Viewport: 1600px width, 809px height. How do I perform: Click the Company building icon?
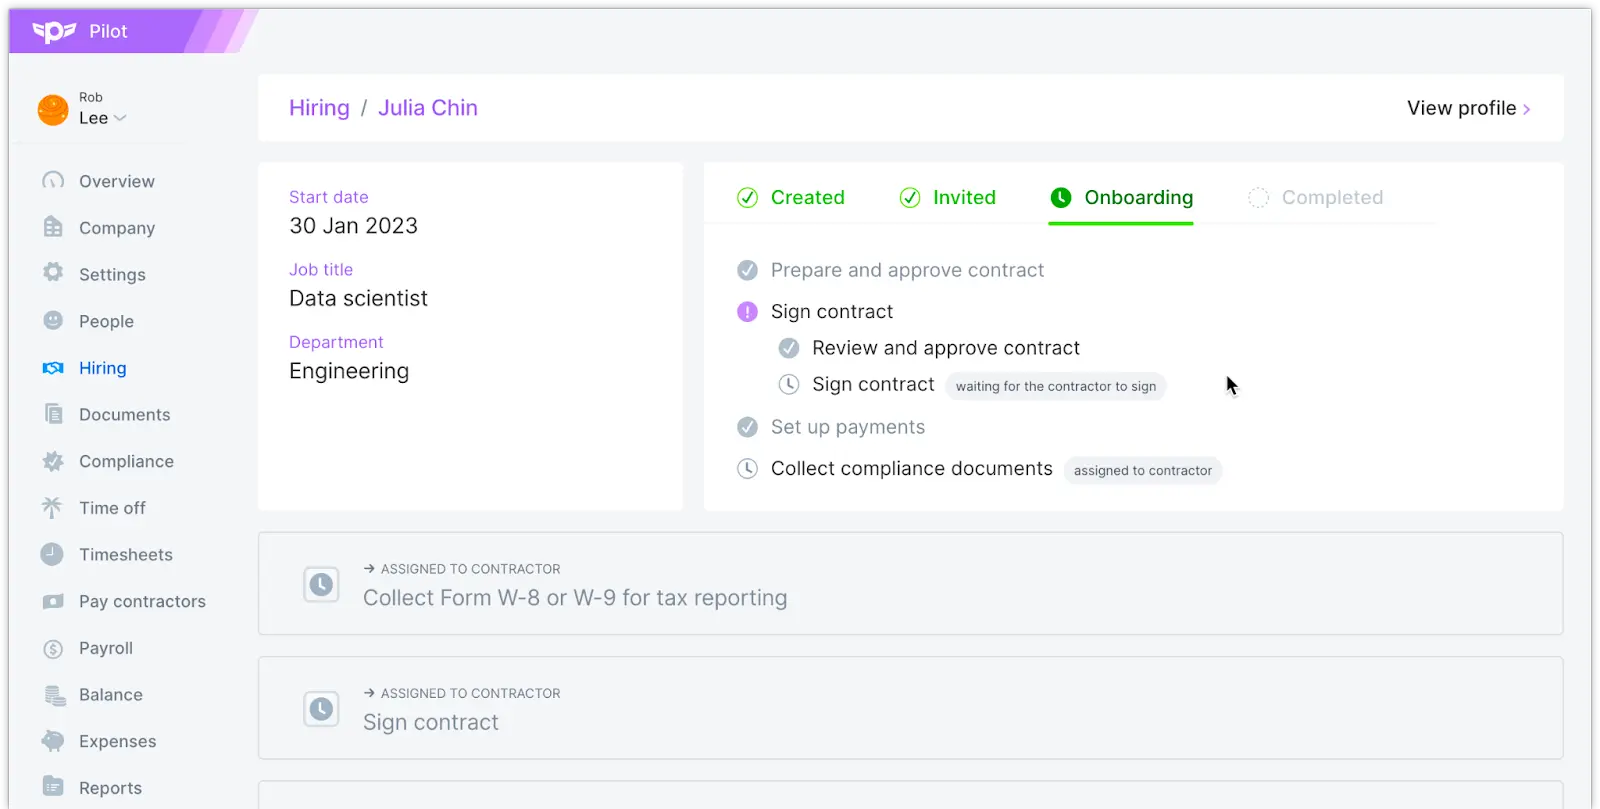click(53, 227)
